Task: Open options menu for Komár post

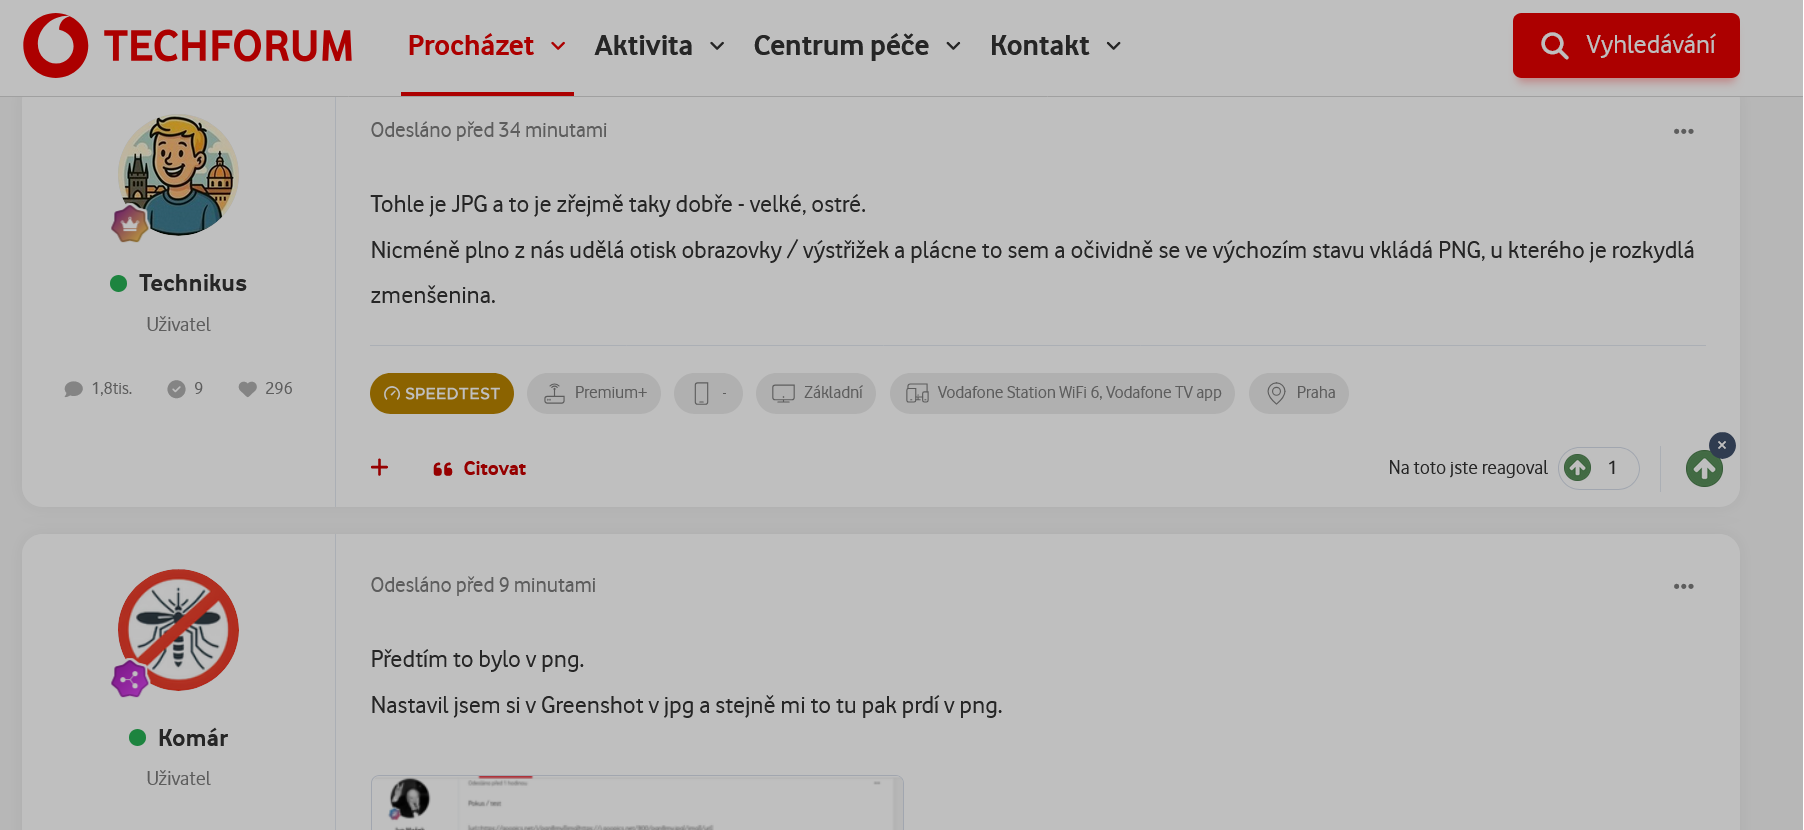Action: point(1683,587)
